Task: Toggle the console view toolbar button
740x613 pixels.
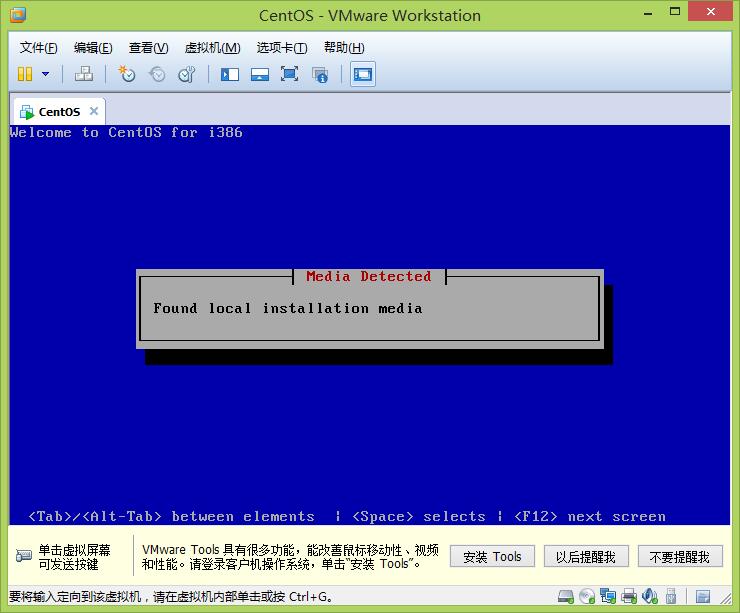Action: pyautogui.click(x=363, y=74)
